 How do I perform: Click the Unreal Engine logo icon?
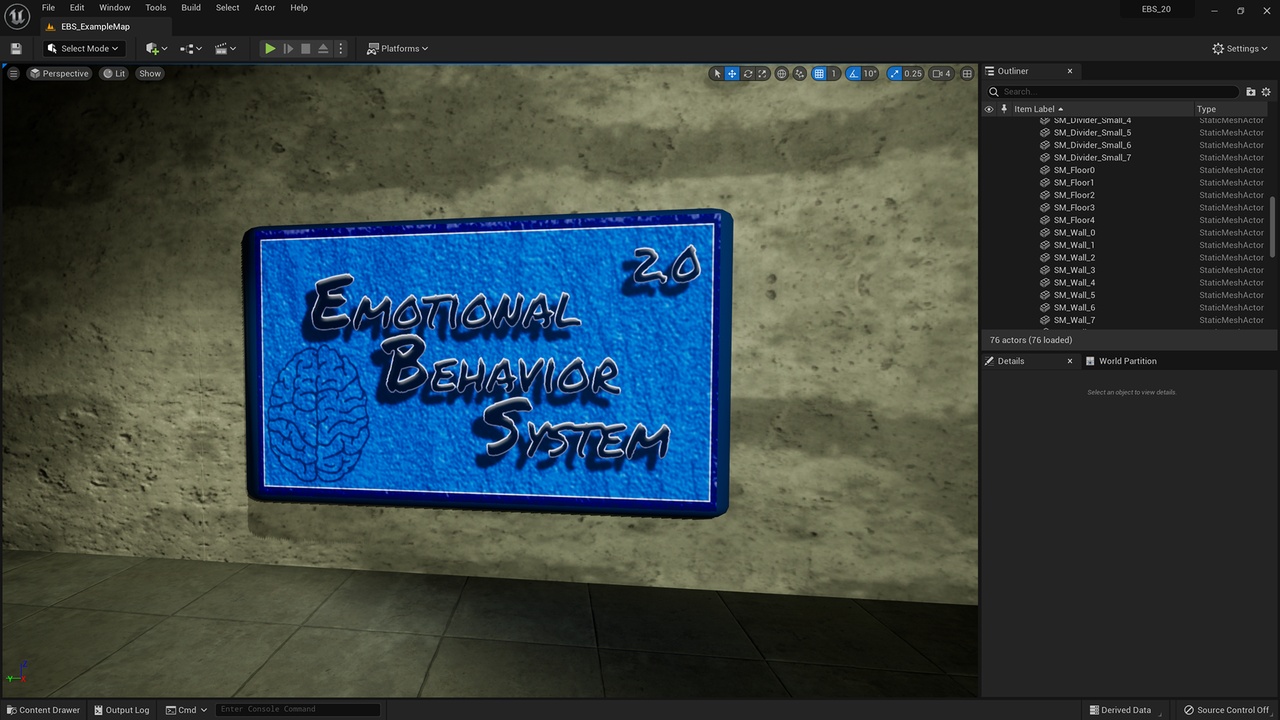[17, 16]
